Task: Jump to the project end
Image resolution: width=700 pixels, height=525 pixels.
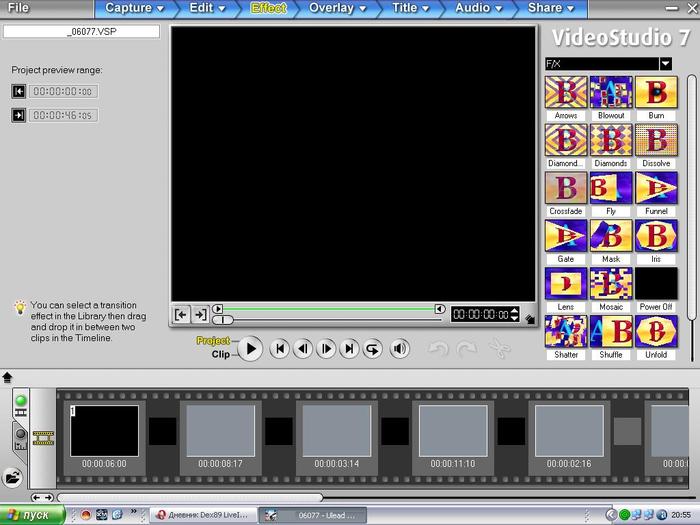Action: [x=350, y=349]
